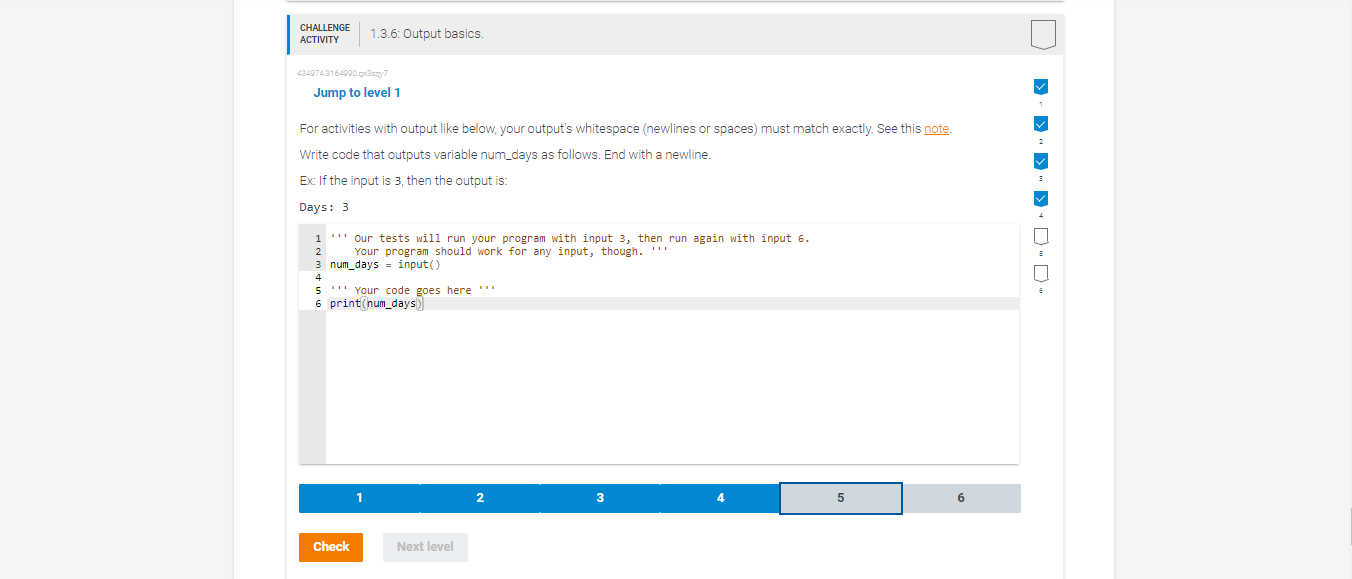
Task: Click the level 3 completion checkmark badge
Action: tap(1040, 161)
